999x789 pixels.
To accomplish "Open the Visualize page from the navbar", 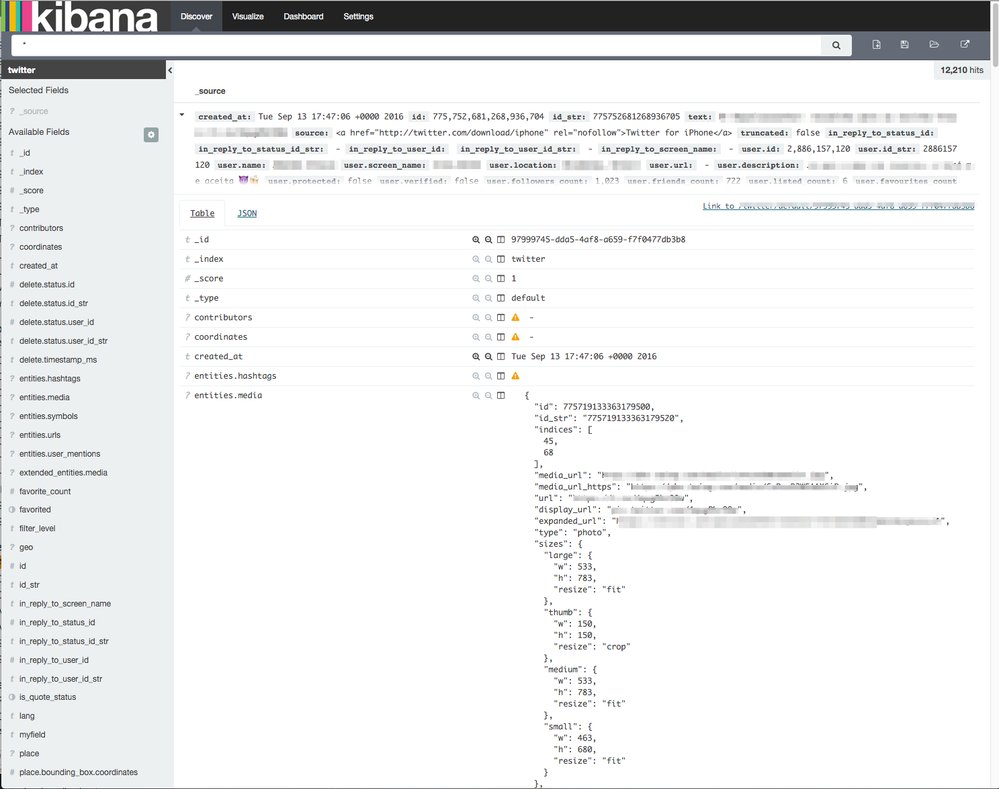I will pos(248,16).
